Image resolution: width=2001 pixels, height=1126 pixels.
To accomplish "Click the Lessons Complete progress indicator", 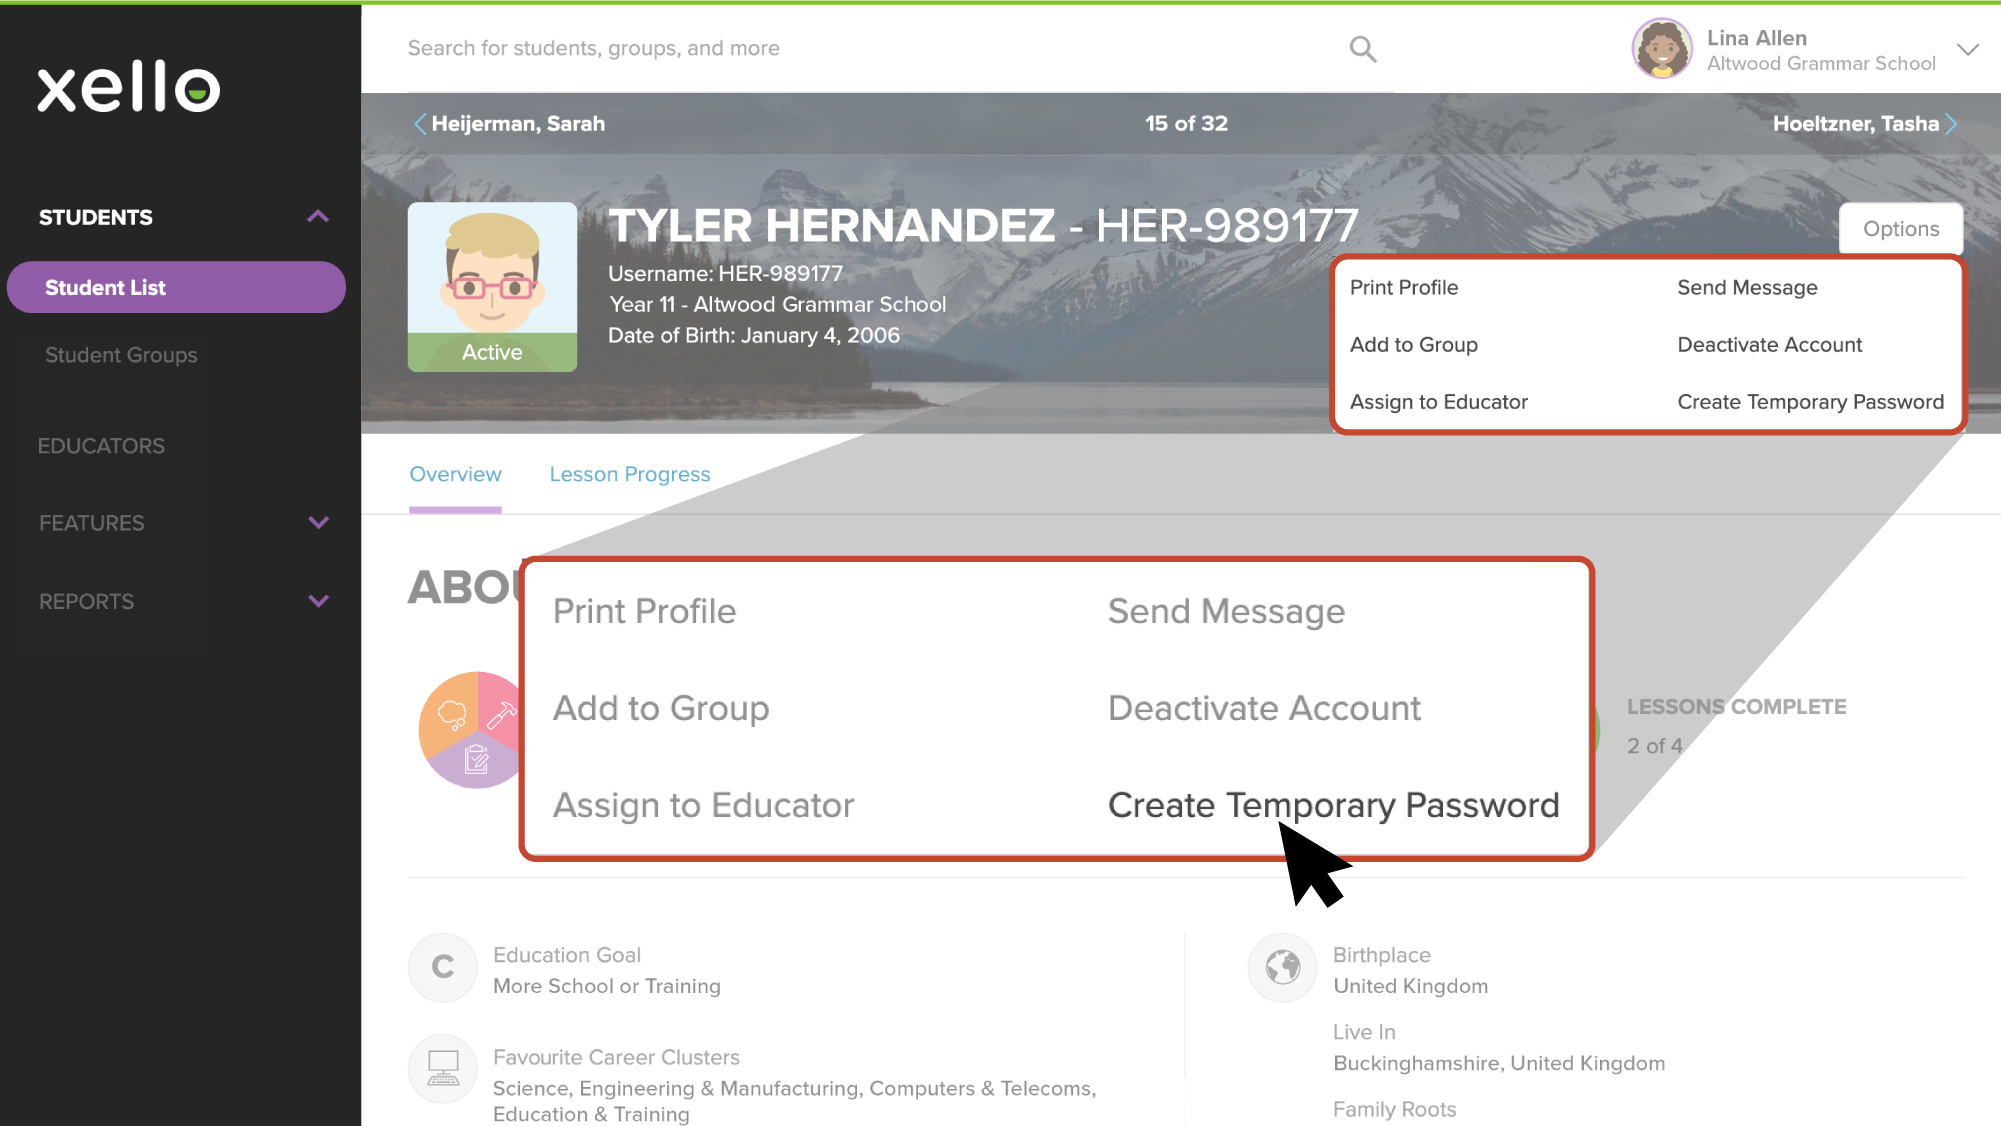I will tap(1735, 725).
